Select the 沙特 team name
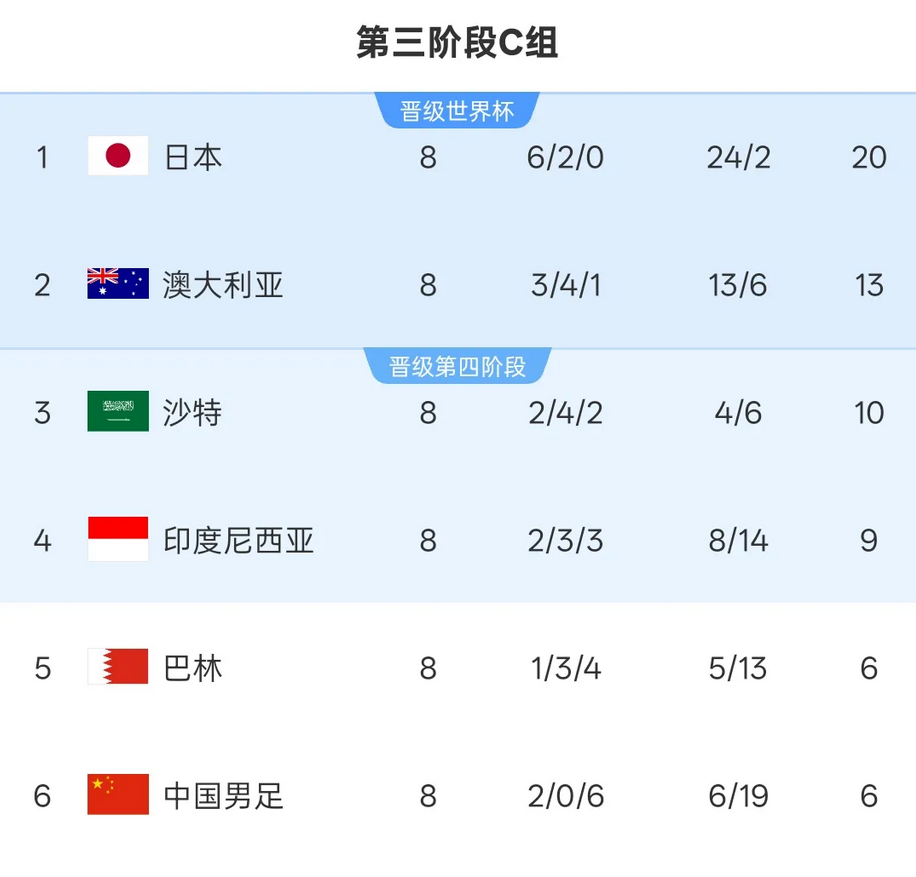The width and height of the screenshot is (916, 877). tap(193, 413)
